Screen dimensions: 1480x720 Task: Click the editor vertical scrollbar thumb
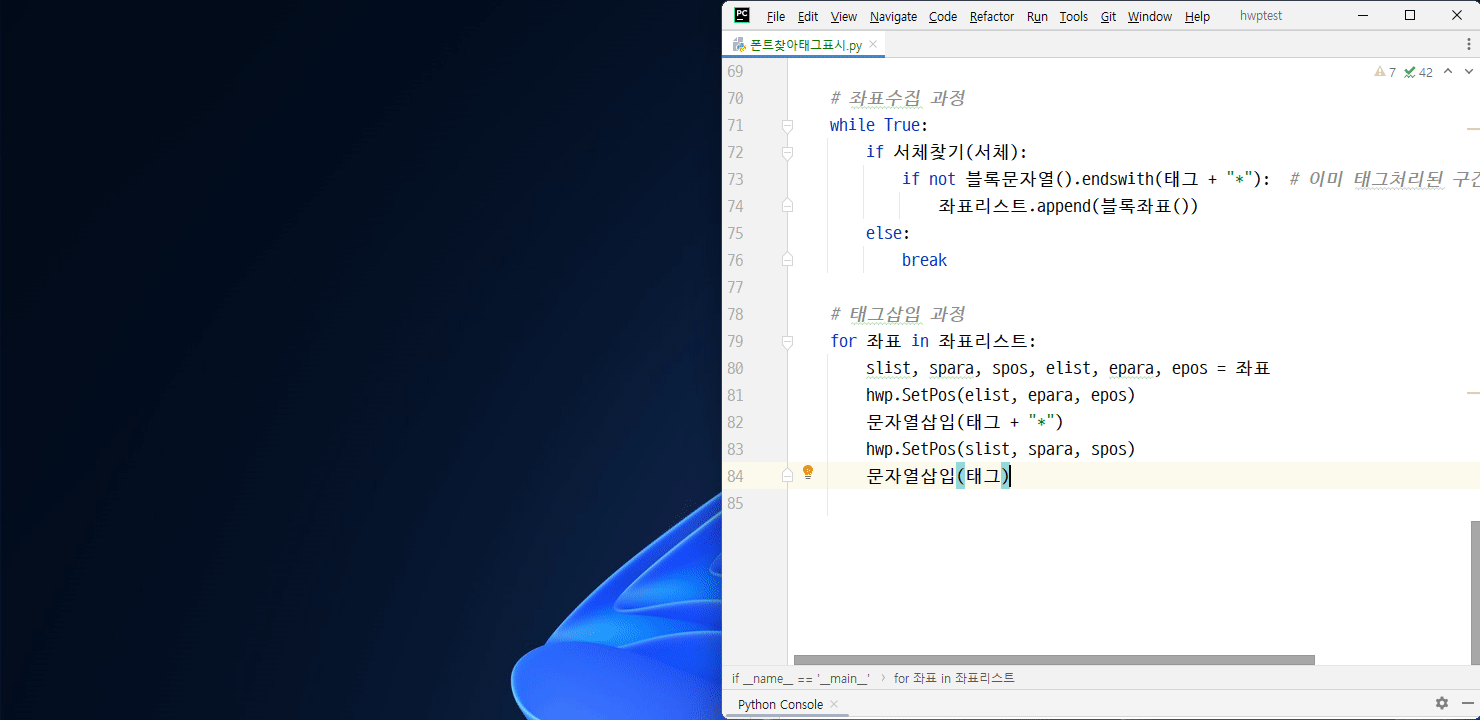point(1474,592)
